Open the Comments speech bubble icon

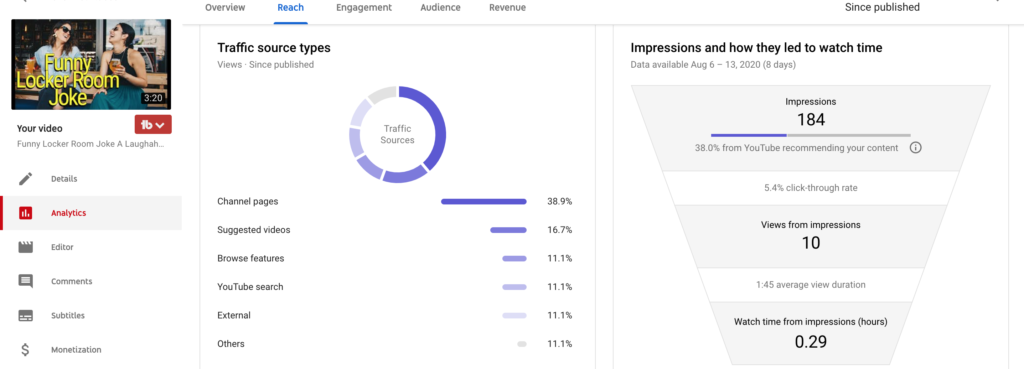click(25, 281)
